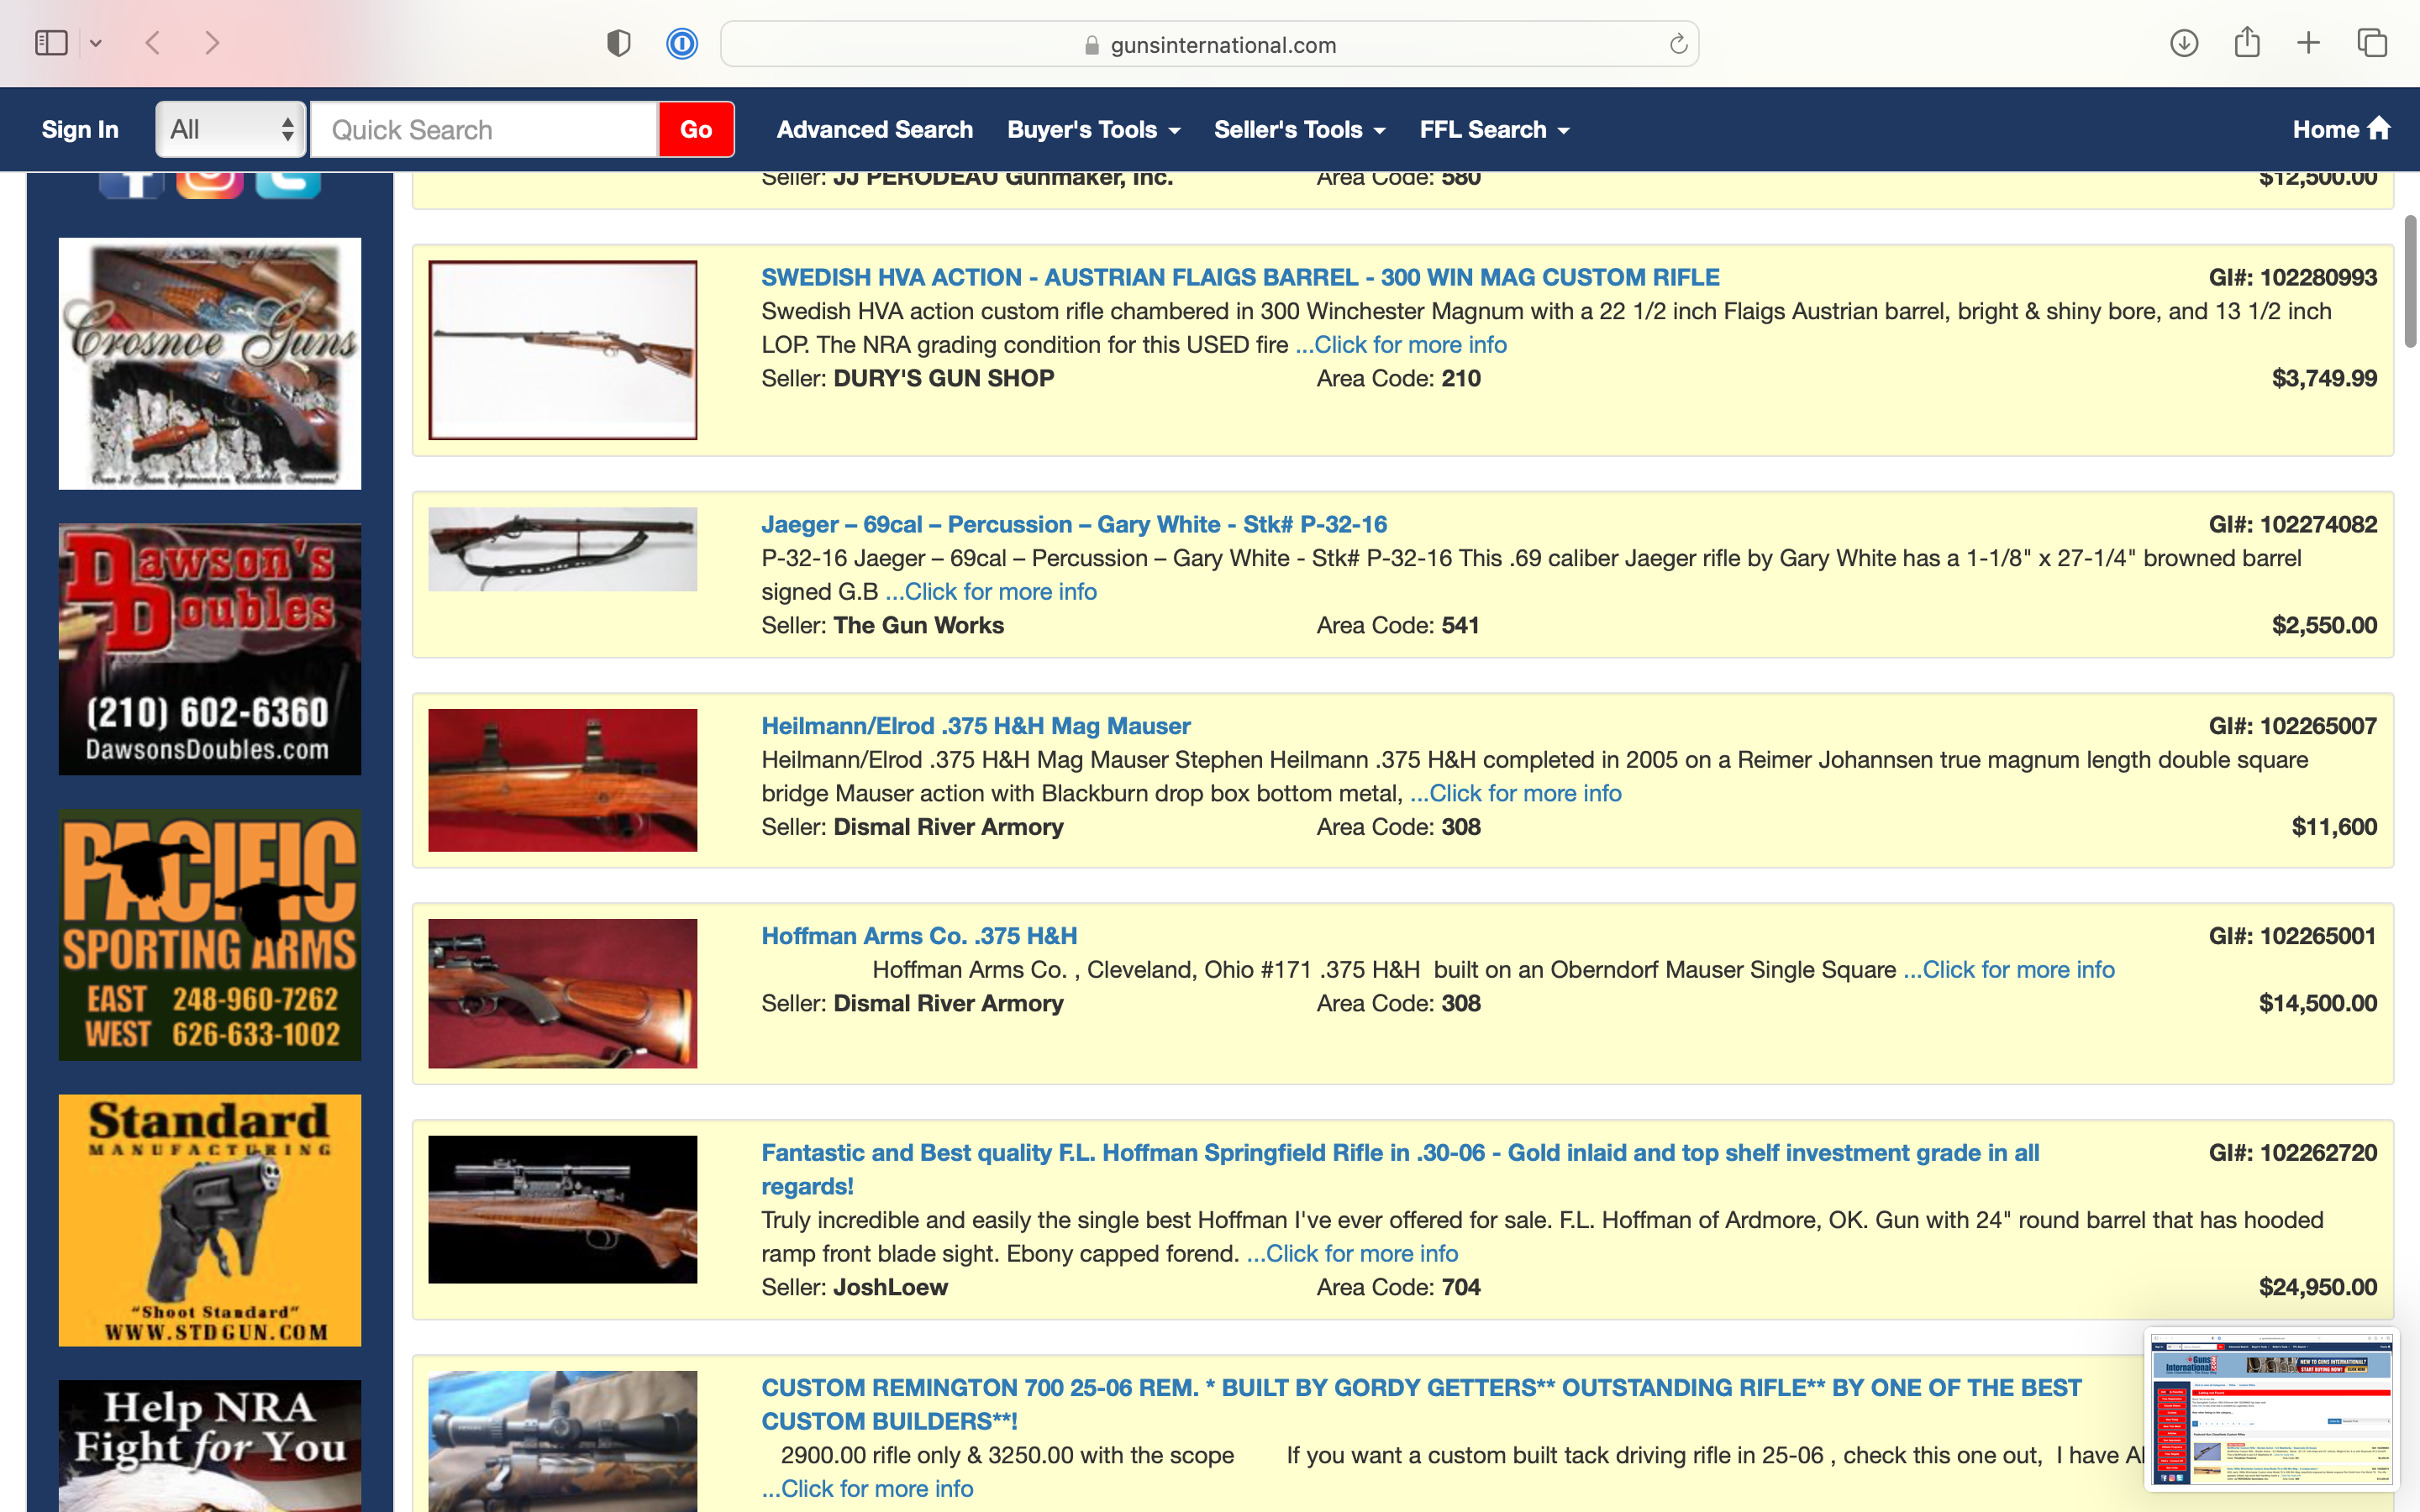This screenshot has height=1512, width=2420.
Task: Show the downloads icon in toolbar
Action: (2184, 43)
